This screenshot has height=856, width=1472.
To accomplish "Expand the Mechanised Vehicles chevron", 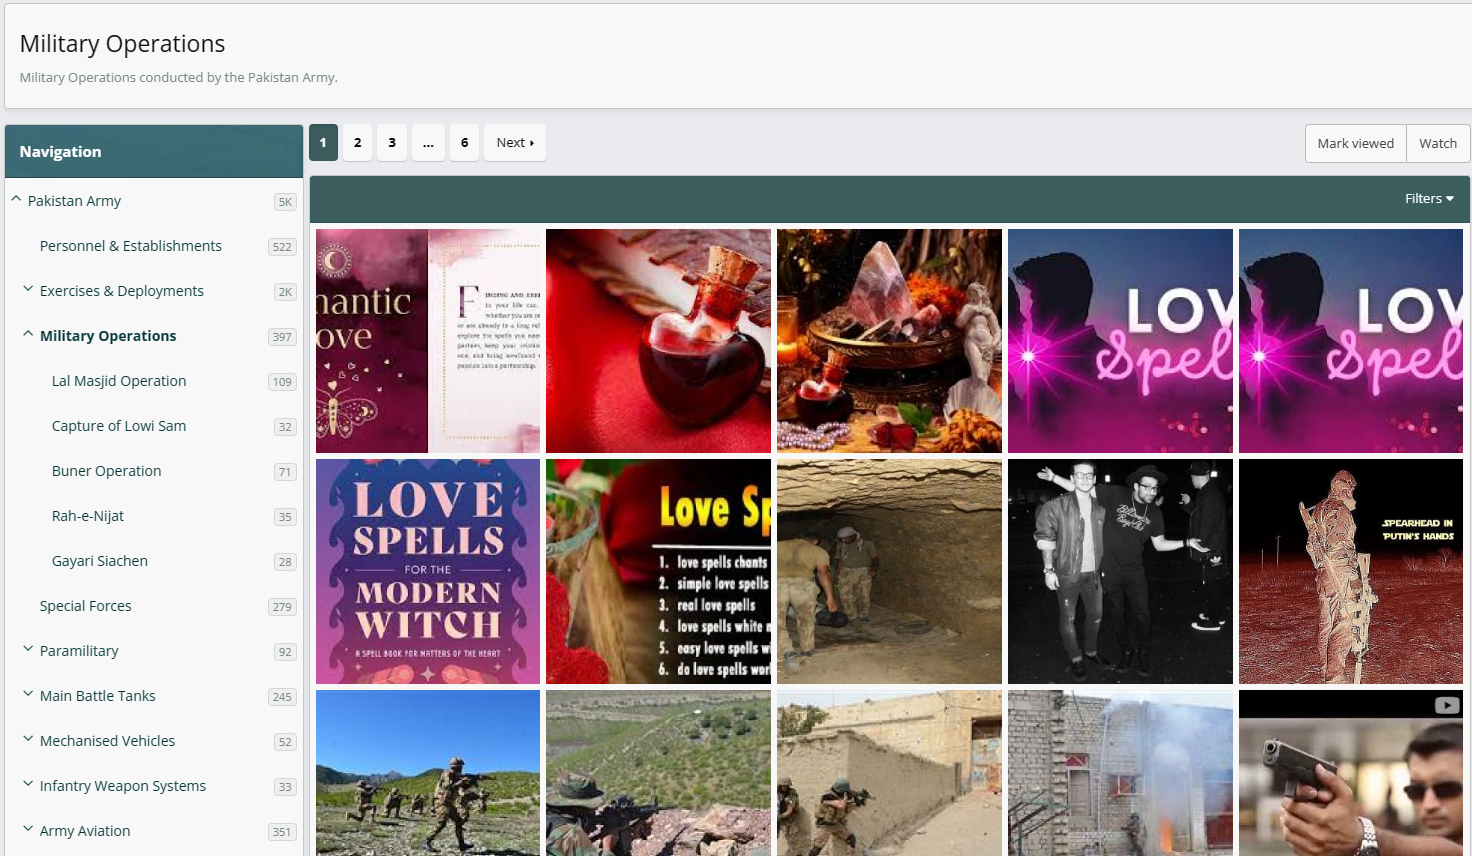I will tap(28, 739).
